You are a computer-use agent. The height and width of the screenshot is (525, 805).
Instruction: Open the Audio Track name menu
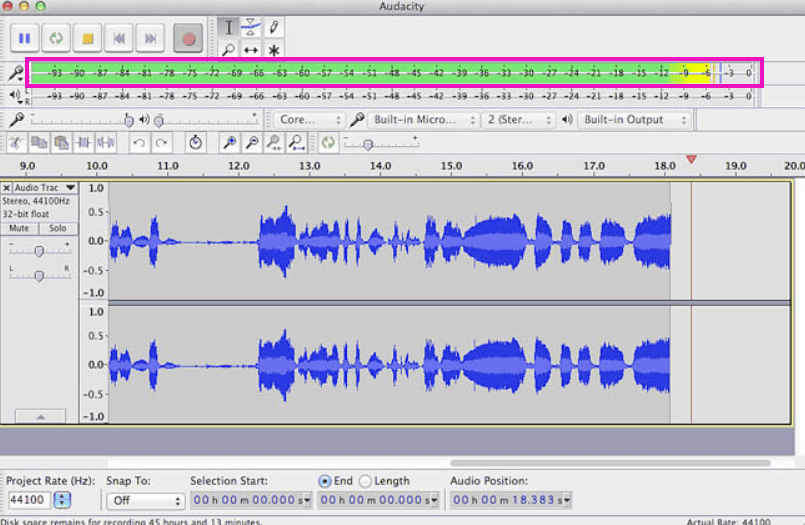44,188
